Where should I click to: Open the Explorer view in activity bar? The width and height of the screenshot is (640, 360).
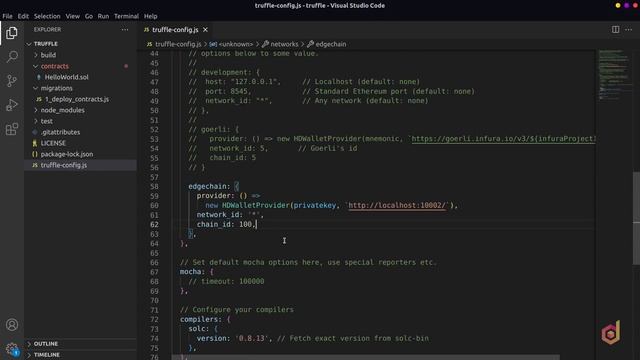[12, 33]
